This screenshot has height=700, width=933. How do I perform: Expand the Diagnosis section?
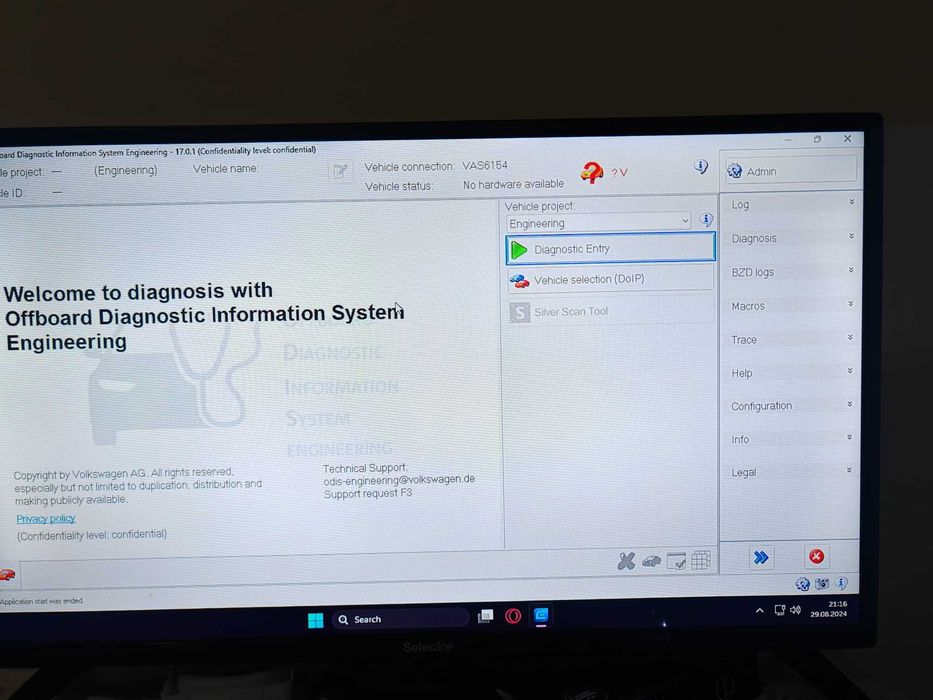tap(792, 238)
